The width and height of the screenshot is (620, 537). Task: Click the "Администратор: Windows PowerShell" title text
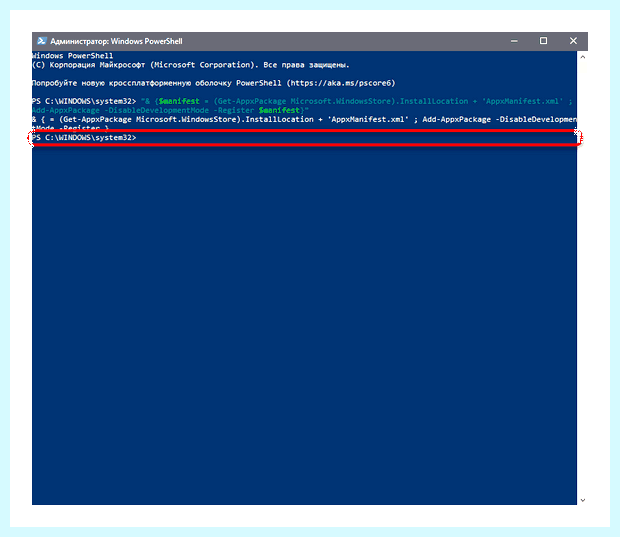pyautogui.click(x=116, y=41)
